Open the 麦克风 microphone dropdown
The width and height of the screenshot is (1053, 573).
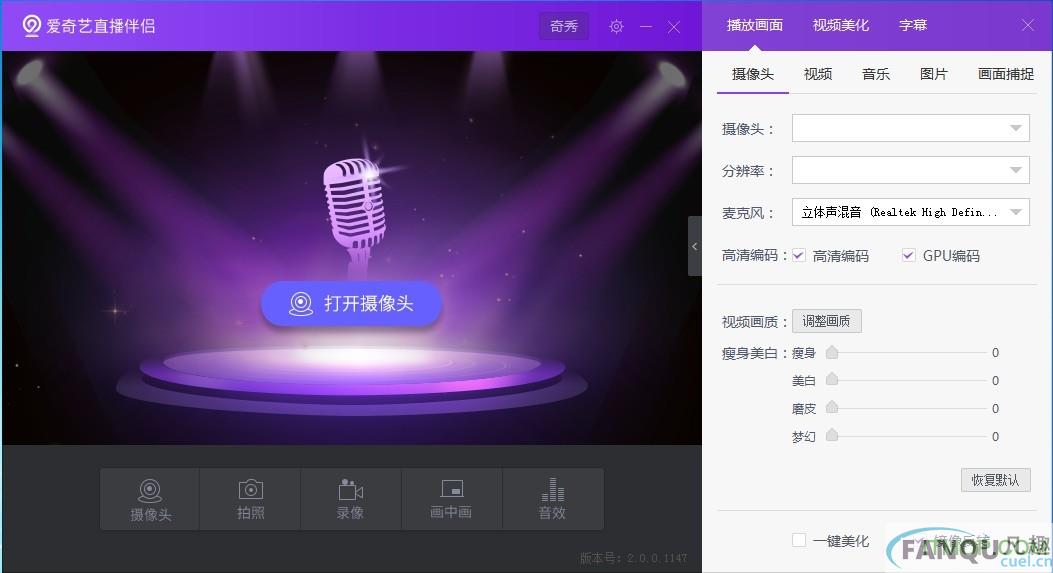[911, 212]
